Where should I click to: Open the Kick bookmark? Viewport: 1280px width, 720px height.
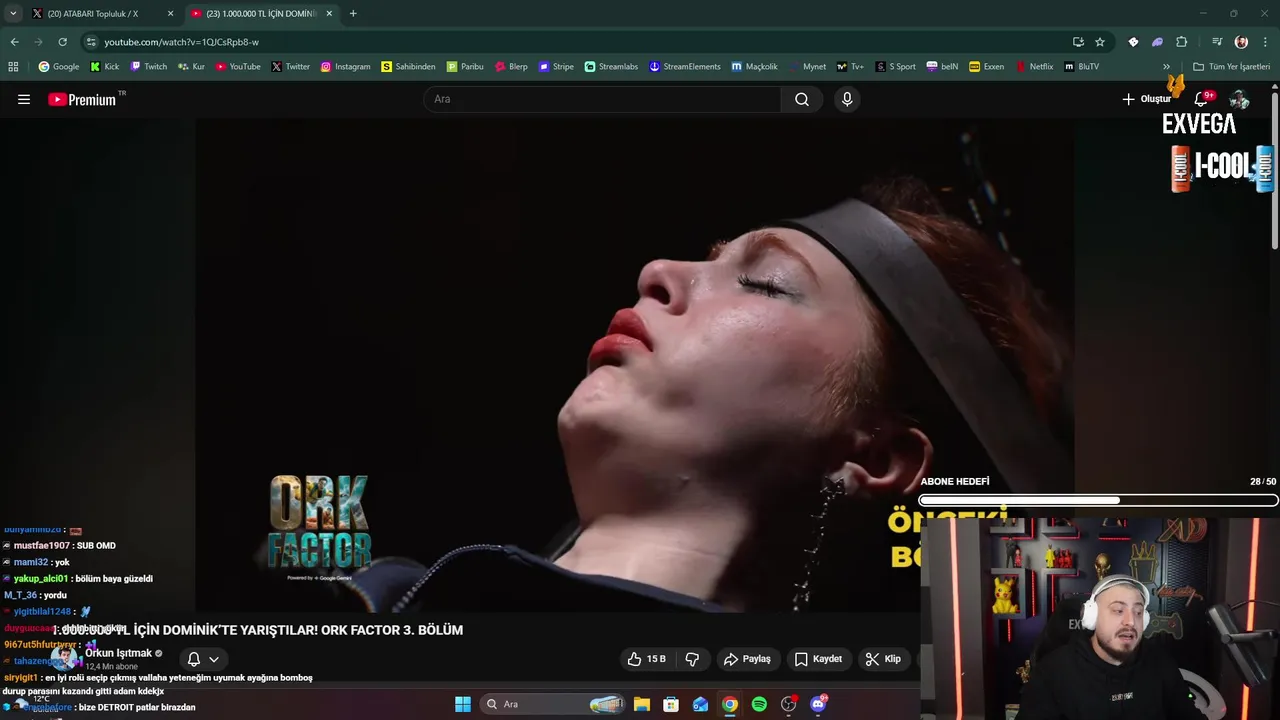click(x=104, y=67)
